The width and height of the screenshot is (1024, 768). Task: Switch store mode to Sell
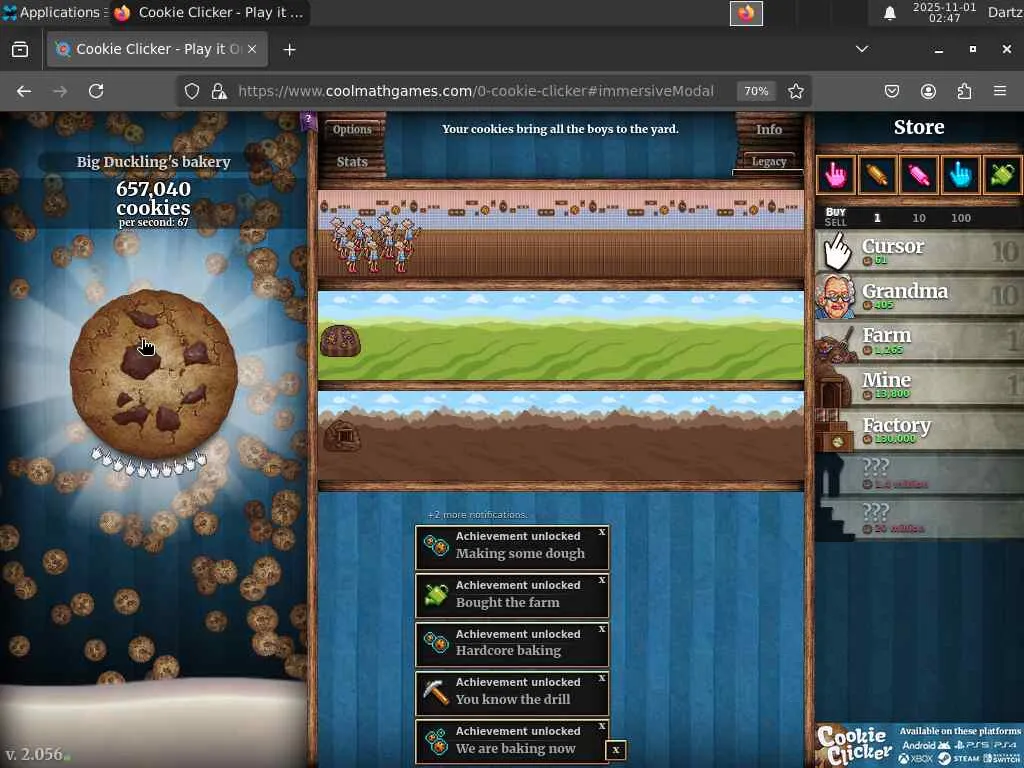click(x=835, y=222)
